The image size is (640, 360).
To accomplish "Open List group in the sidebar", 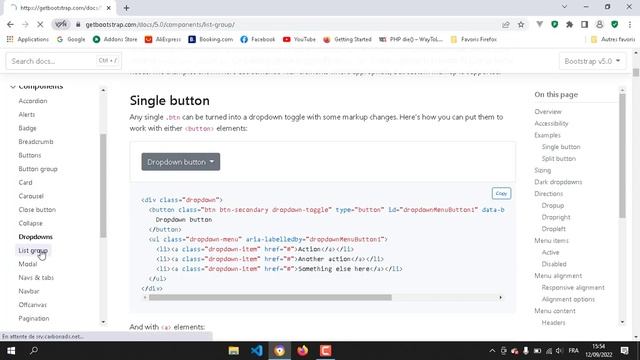I will [33, 250].
